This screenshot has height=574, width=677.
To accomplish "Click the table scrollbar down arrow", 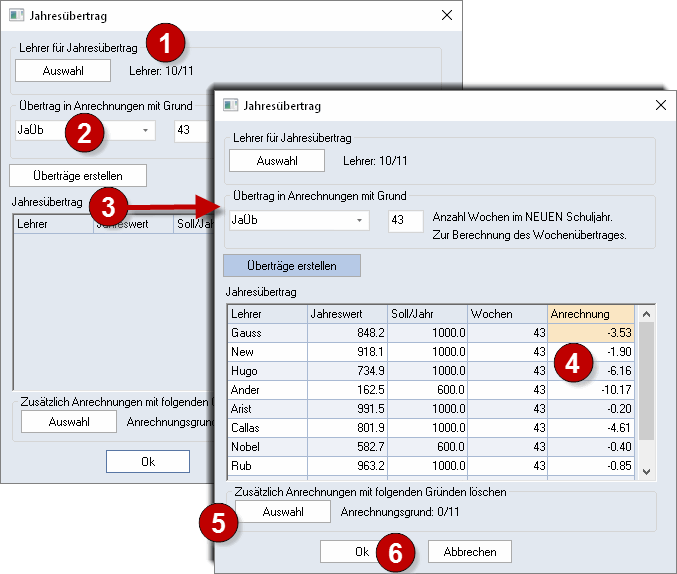I will pos(646,472).
